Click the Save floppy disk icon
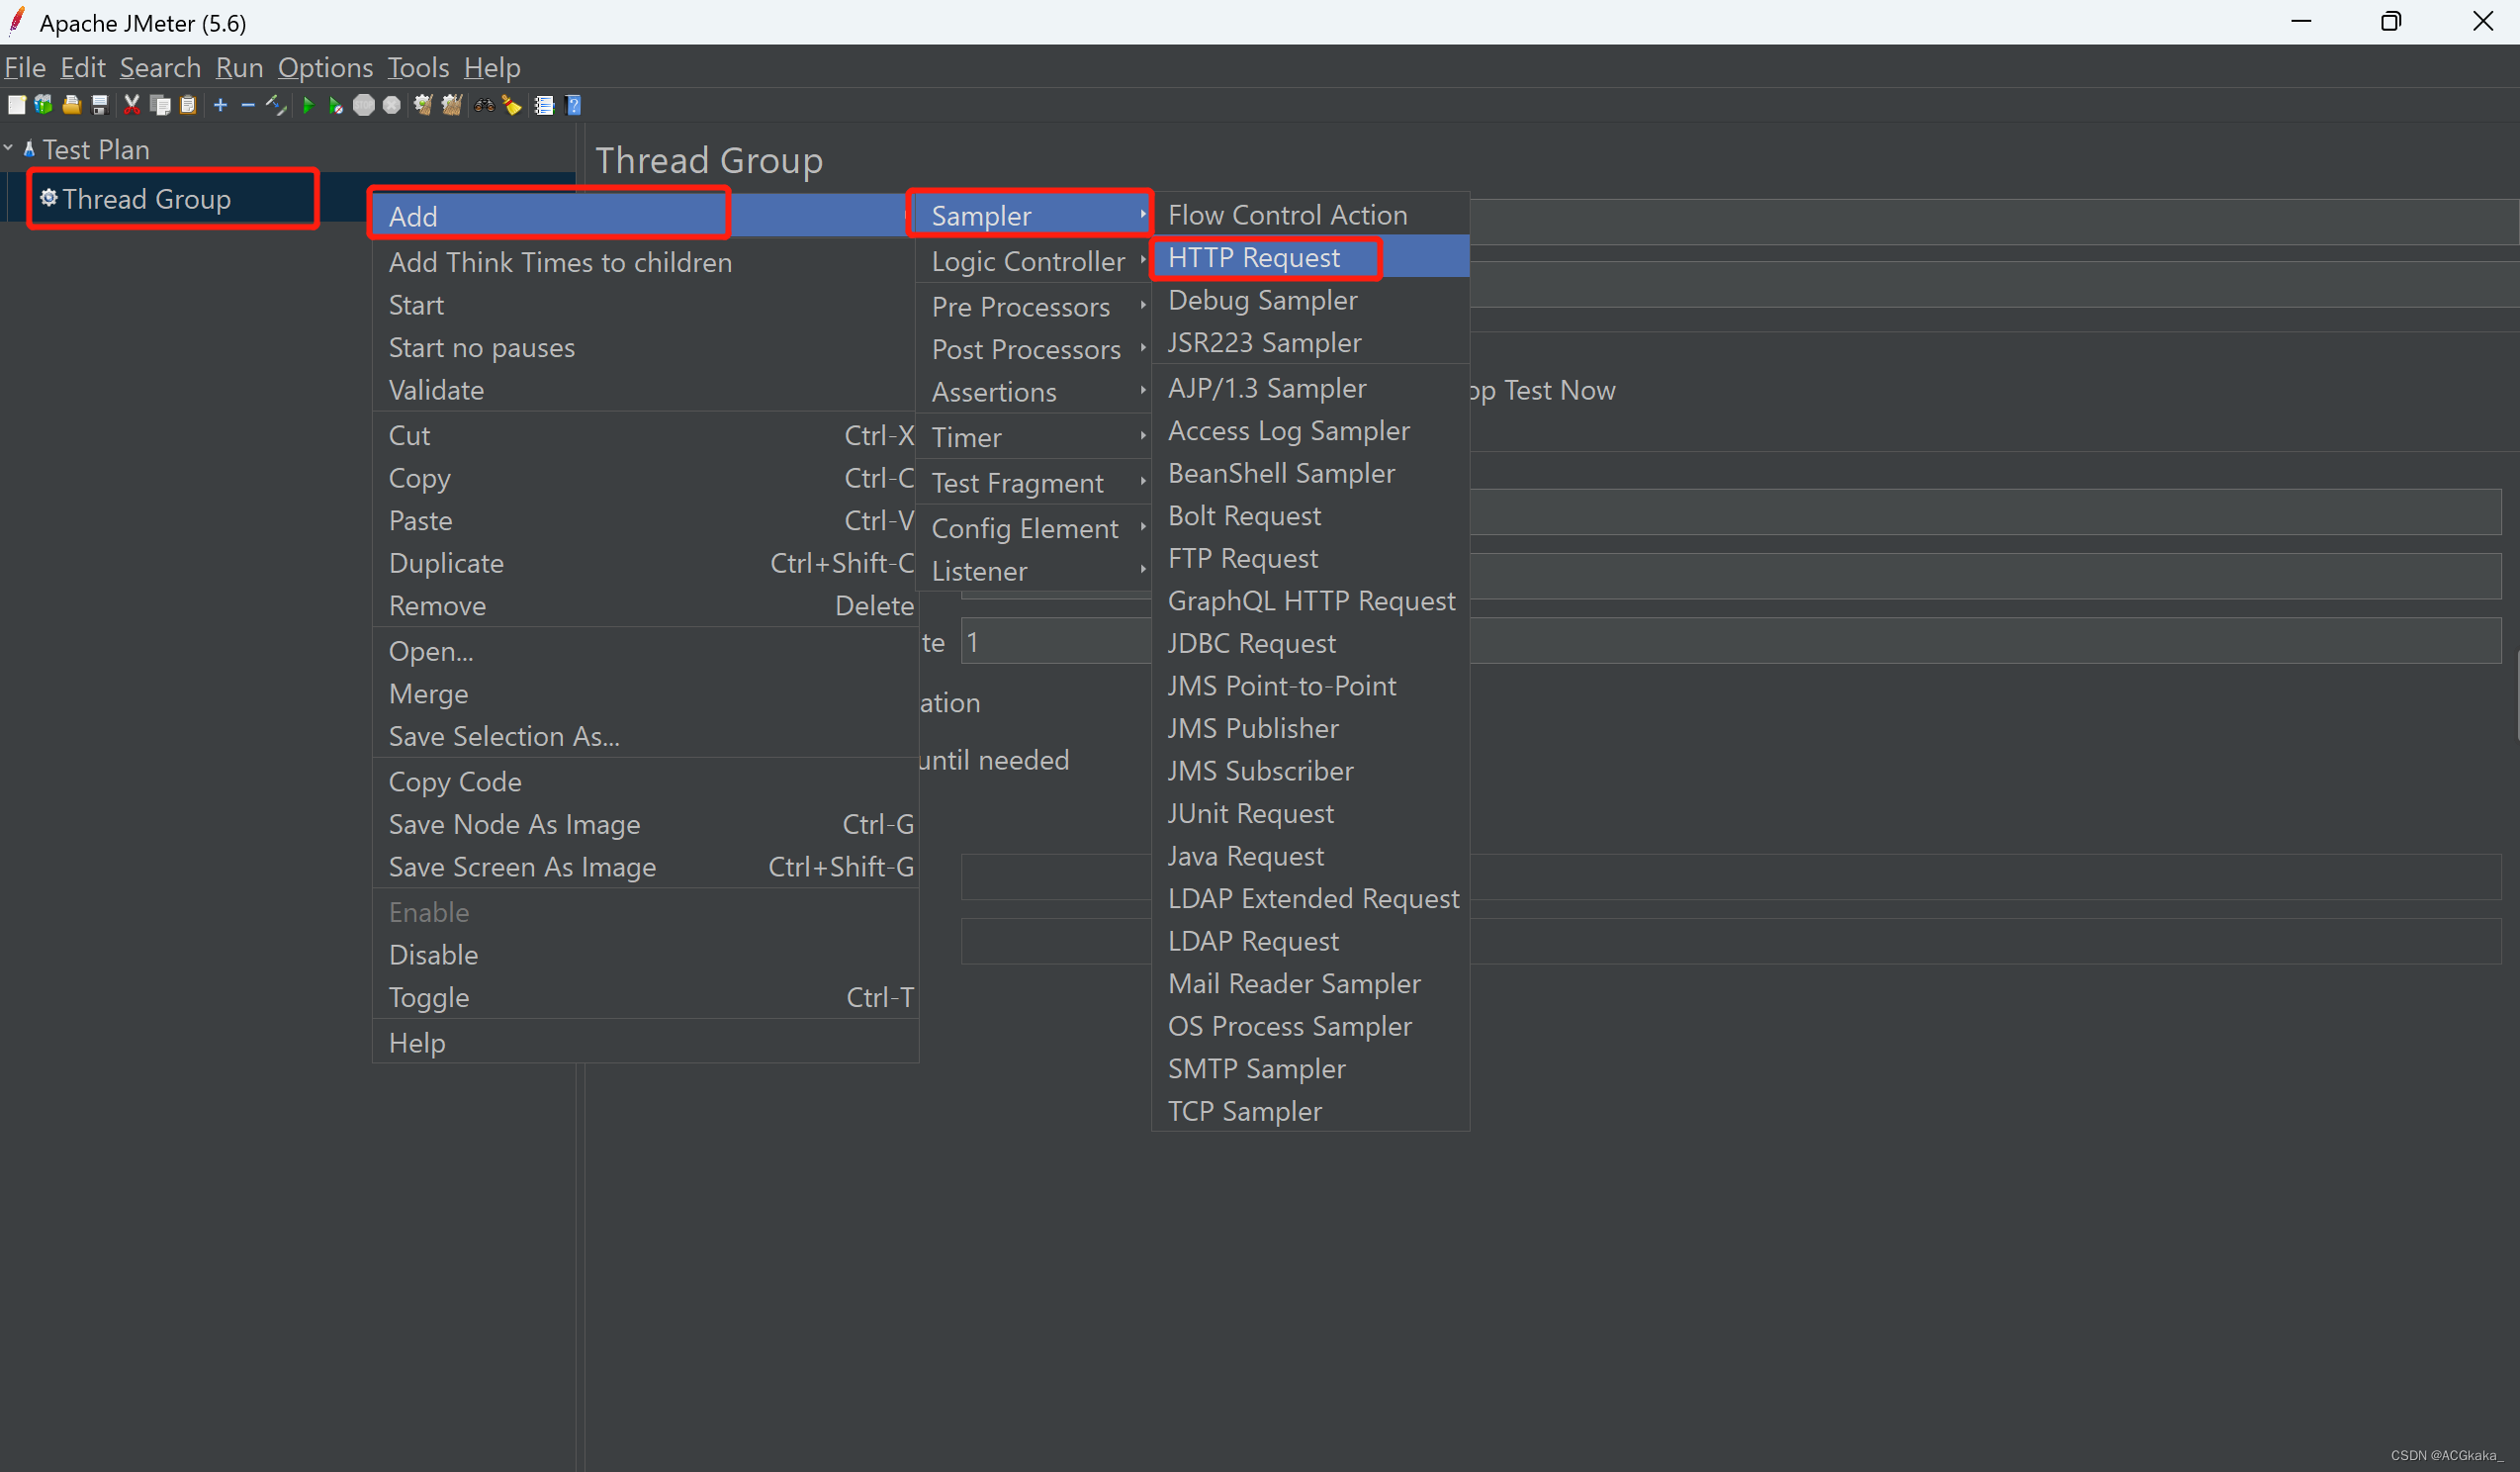Image resolution: width=2520 pixels, height=1472 pixels. click(99, 105)
